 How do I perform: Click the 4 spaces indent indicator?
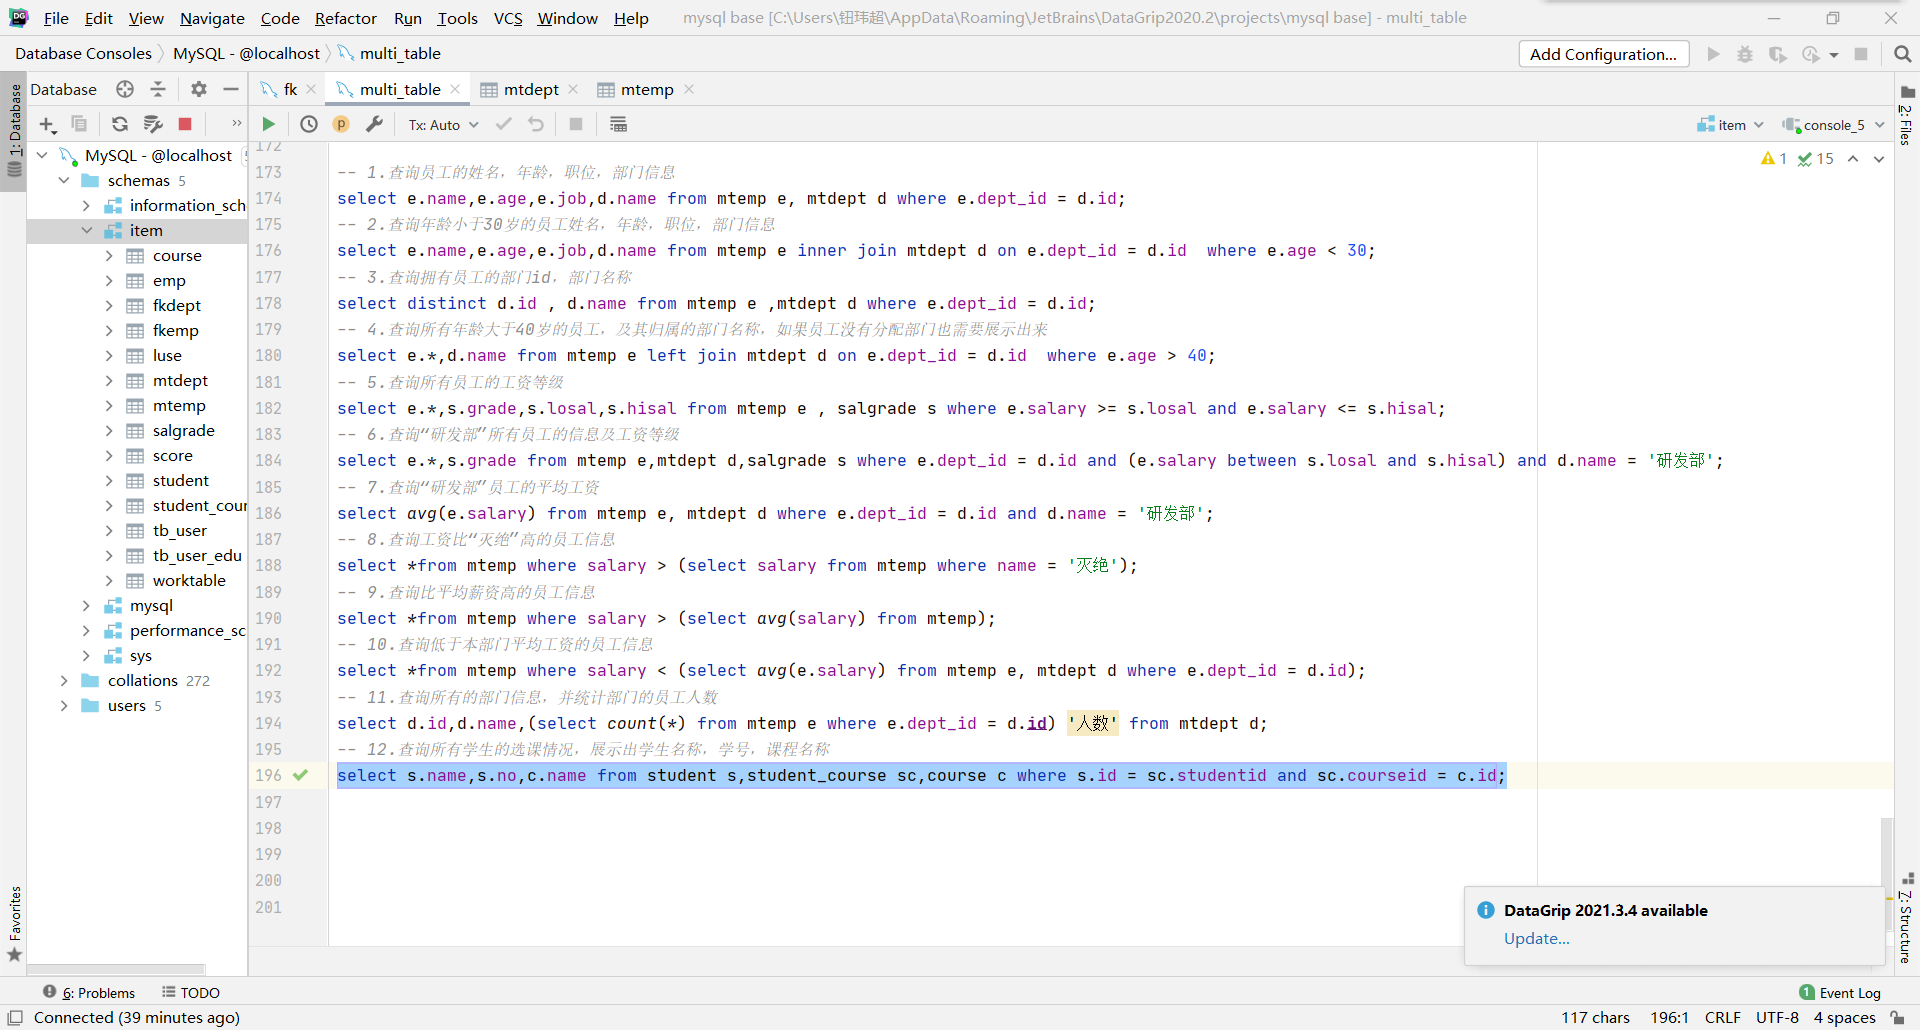tap(1844, 1017)
